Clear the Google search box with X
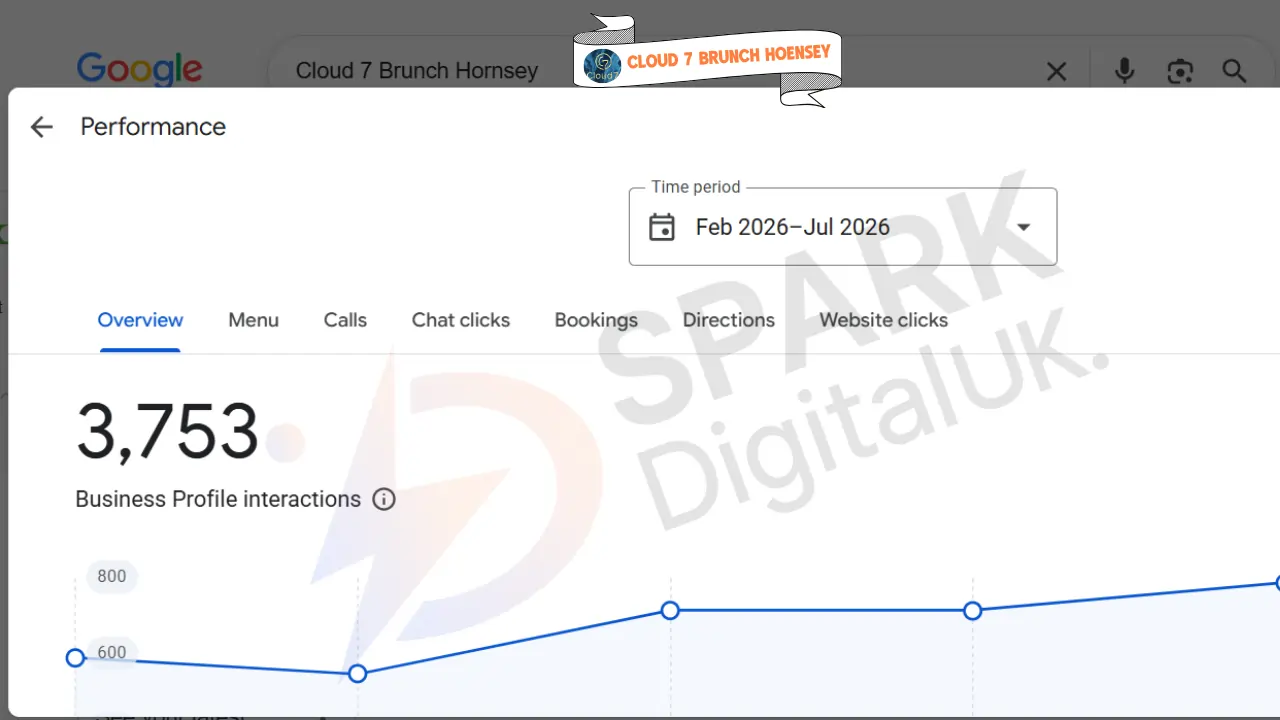 1056,71
